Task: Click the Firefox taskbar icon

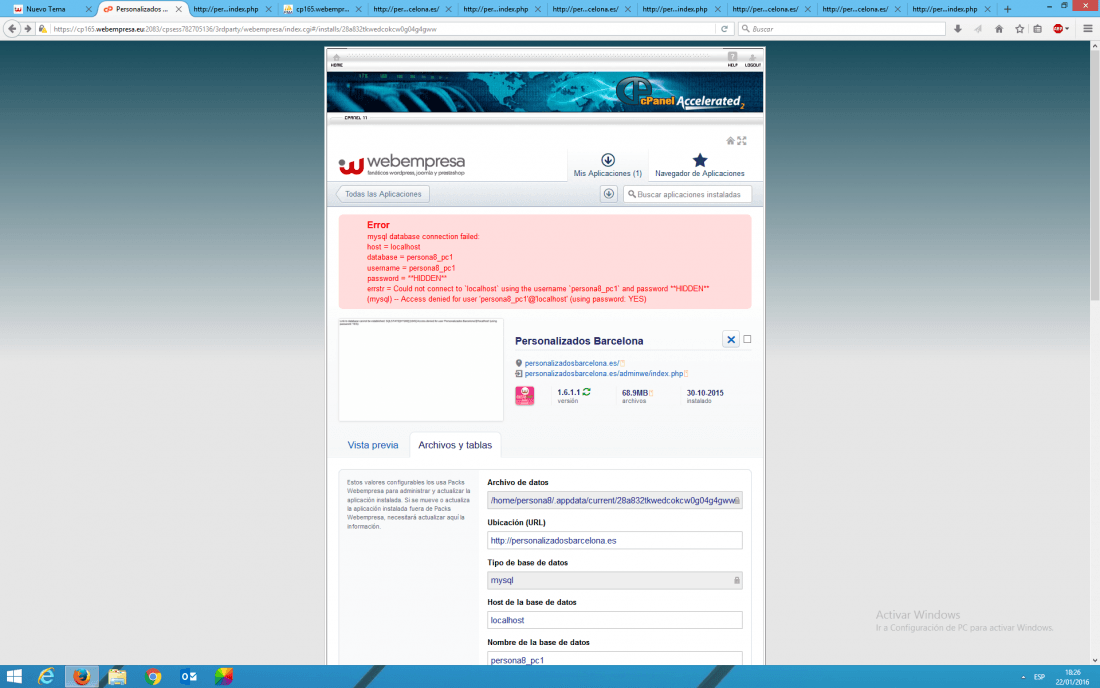Action: [82, 677]
